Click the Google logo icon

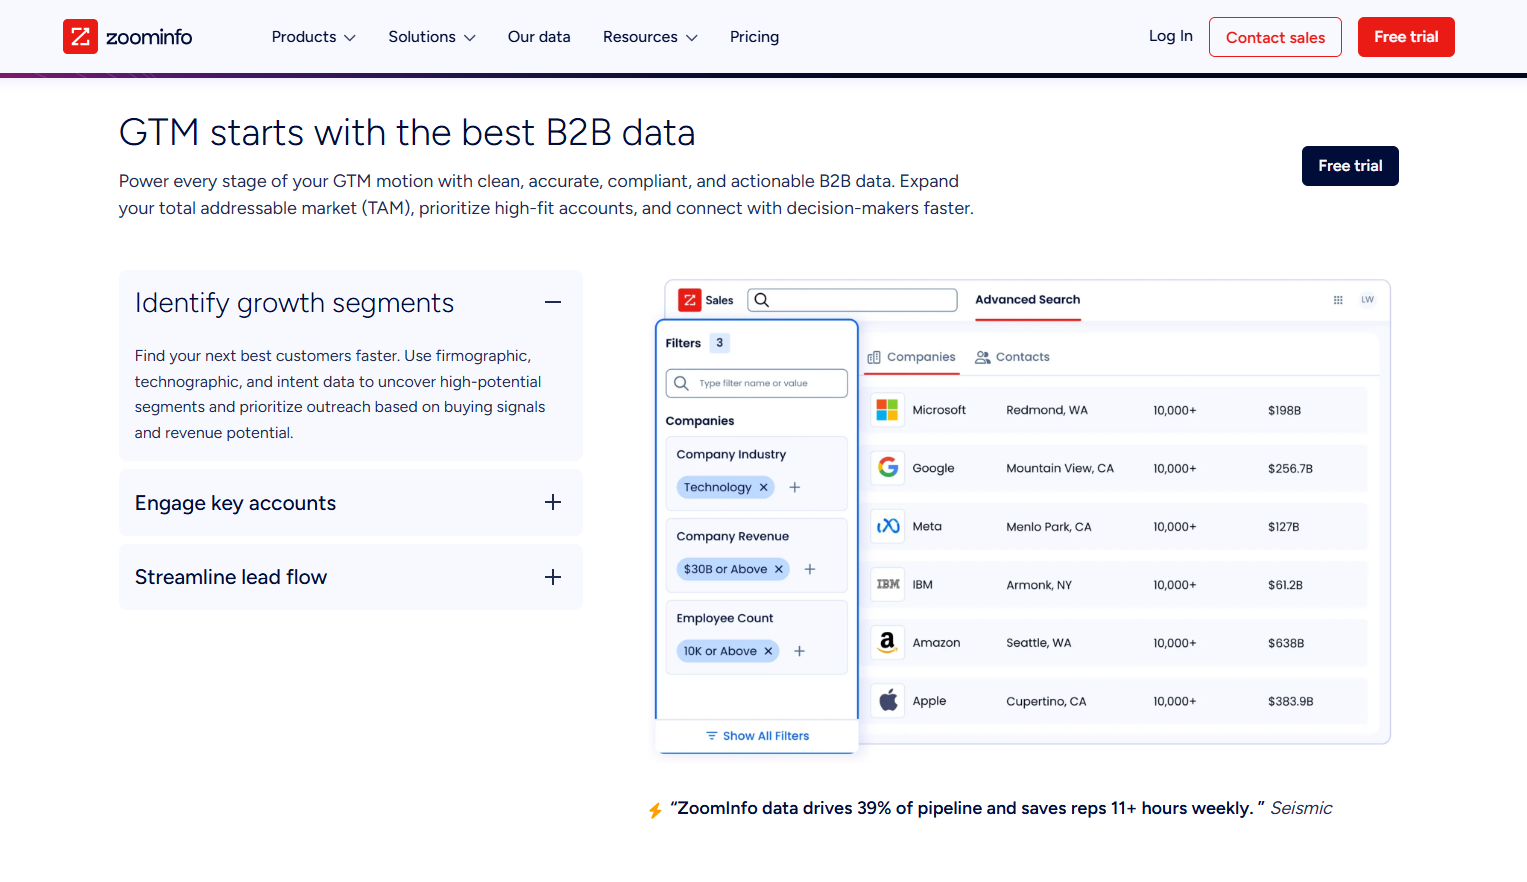tap(888, 467)
